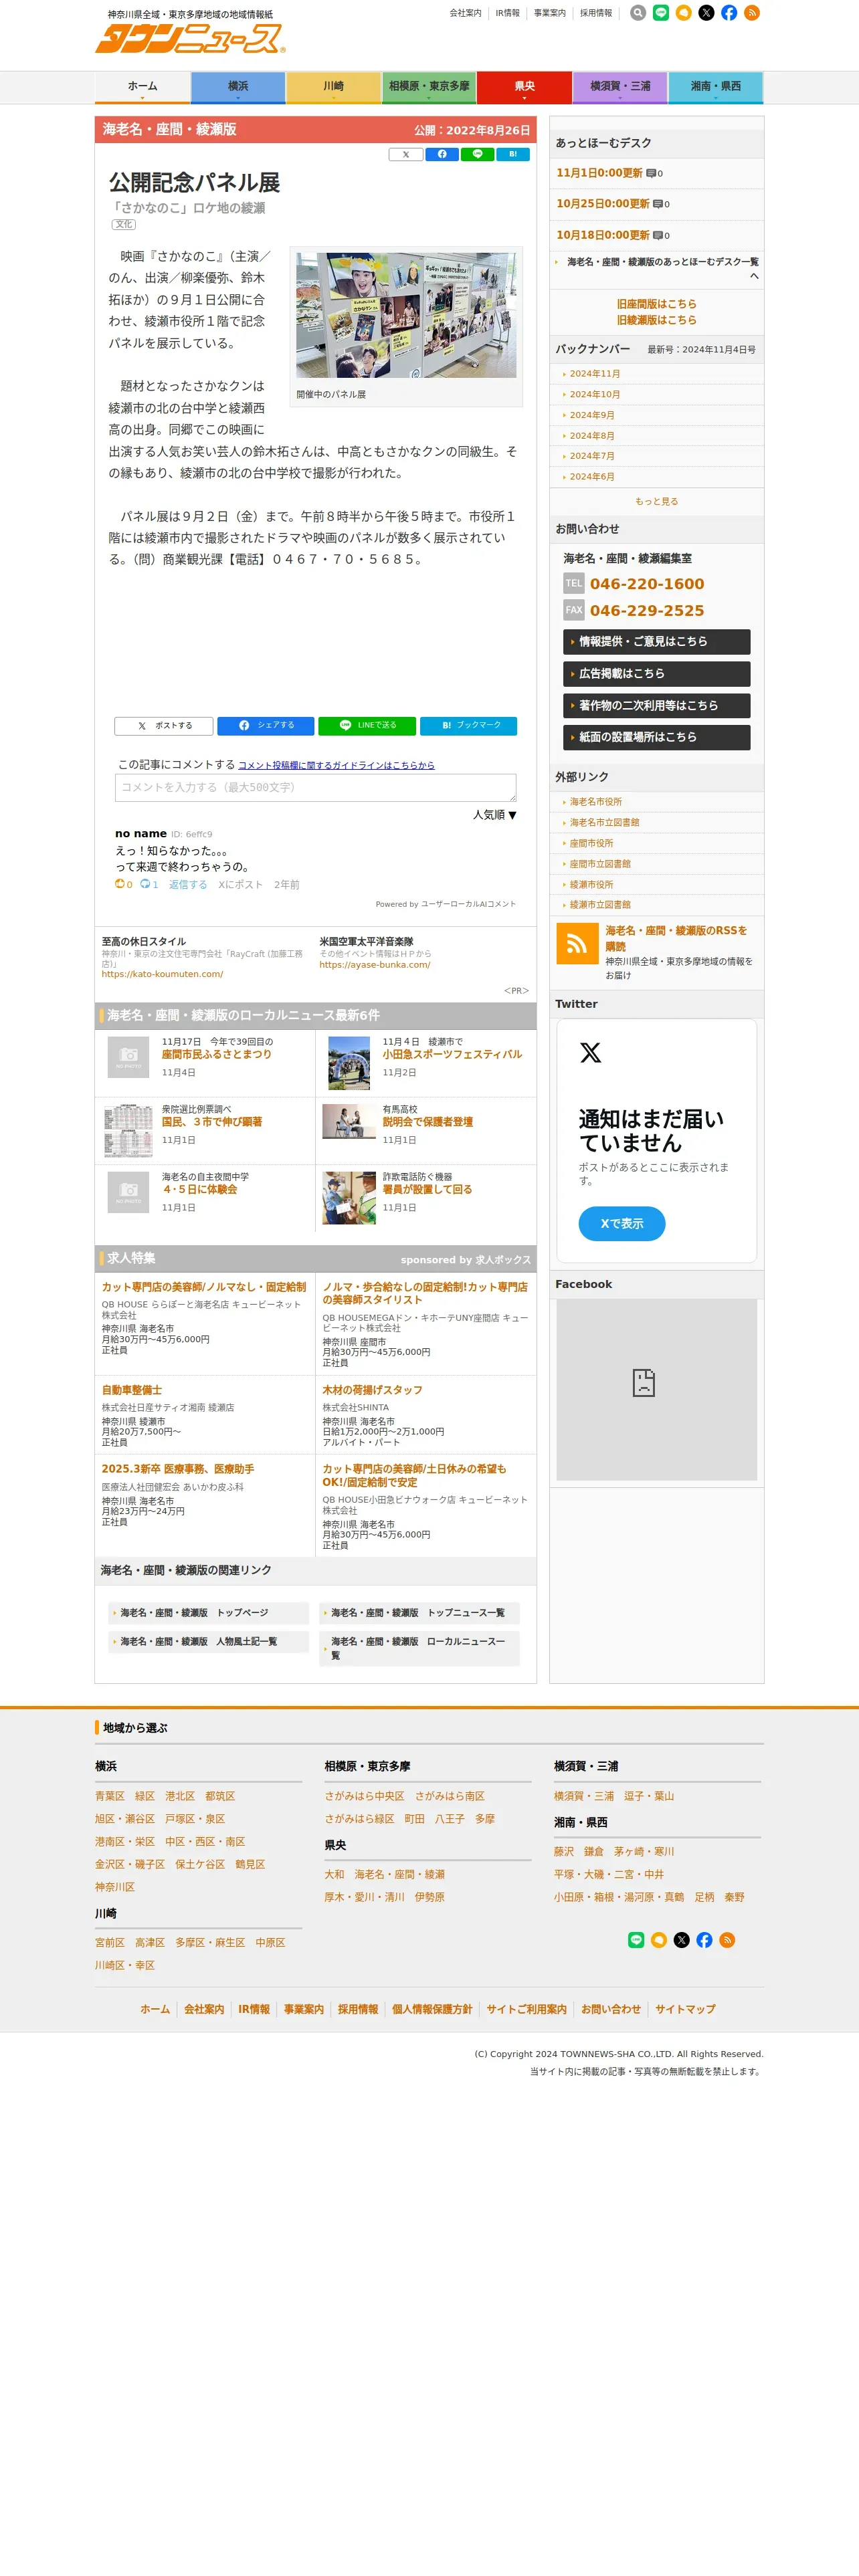The width and height of the screenshot is (859, 2576).
Task: Open 広告掲載はこちら button
Action: (x=657, y=674)
